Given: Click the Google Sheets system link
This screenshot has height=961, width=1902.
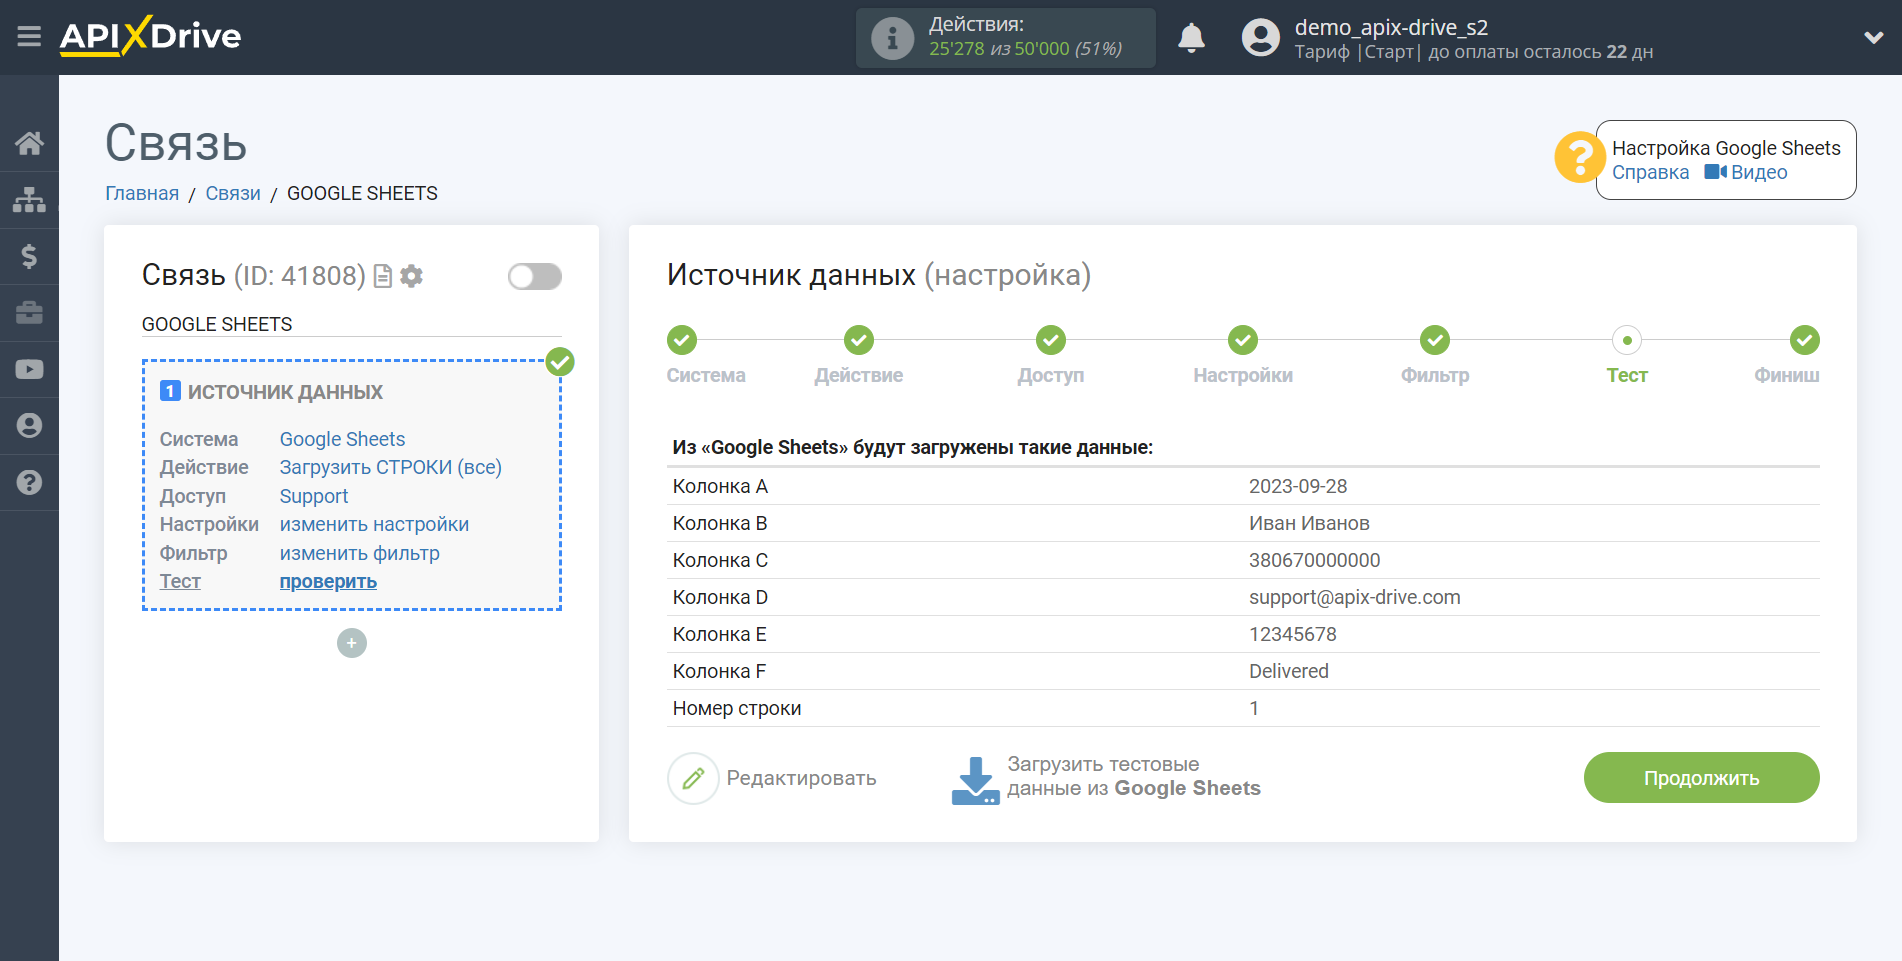Looking at the screenshot, I should [x=342, y=439].
